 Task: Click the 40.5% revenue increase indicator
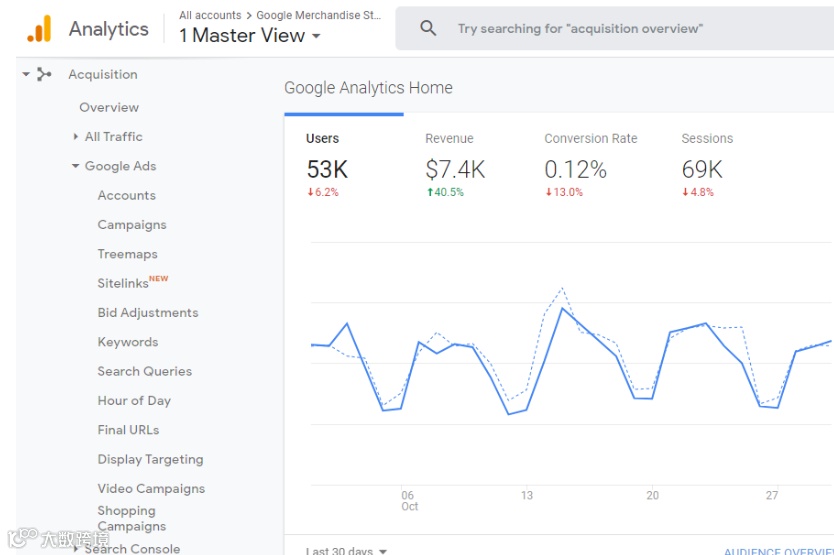point(445,192)
